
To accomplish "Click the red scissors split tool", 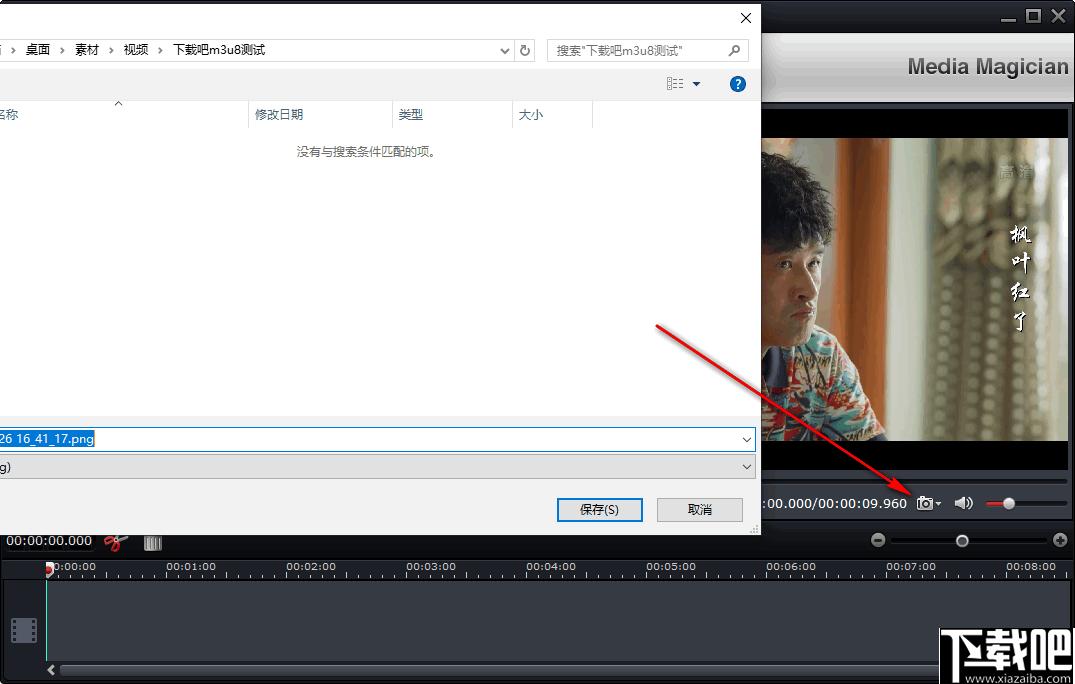I will pos(116,542).
